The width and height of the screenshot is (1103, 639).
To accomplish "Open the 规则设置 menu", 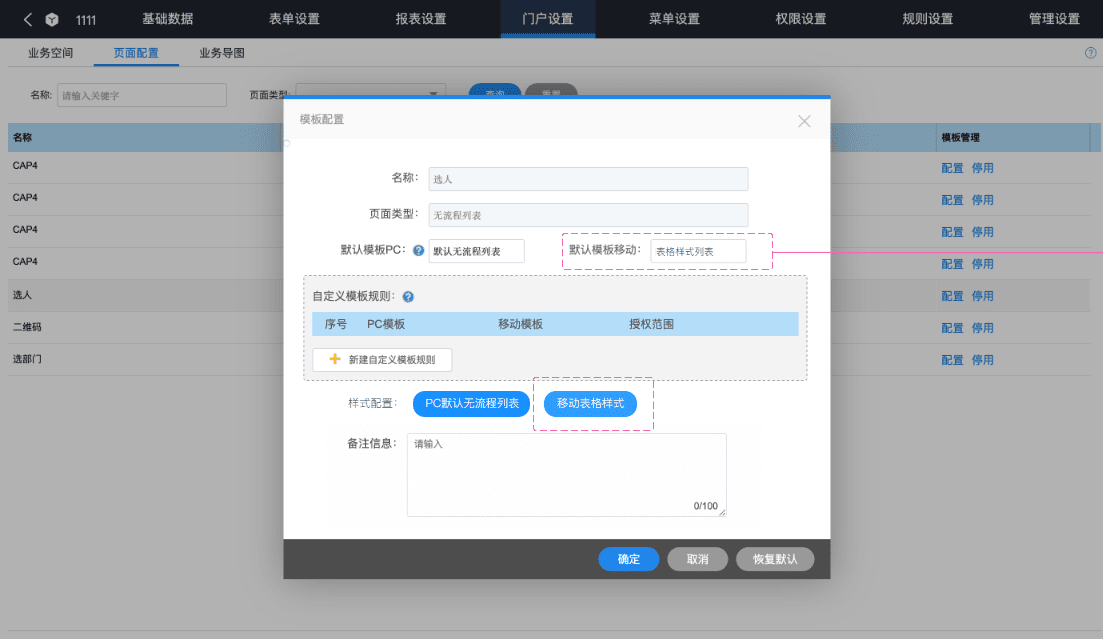I will (927, 19).
